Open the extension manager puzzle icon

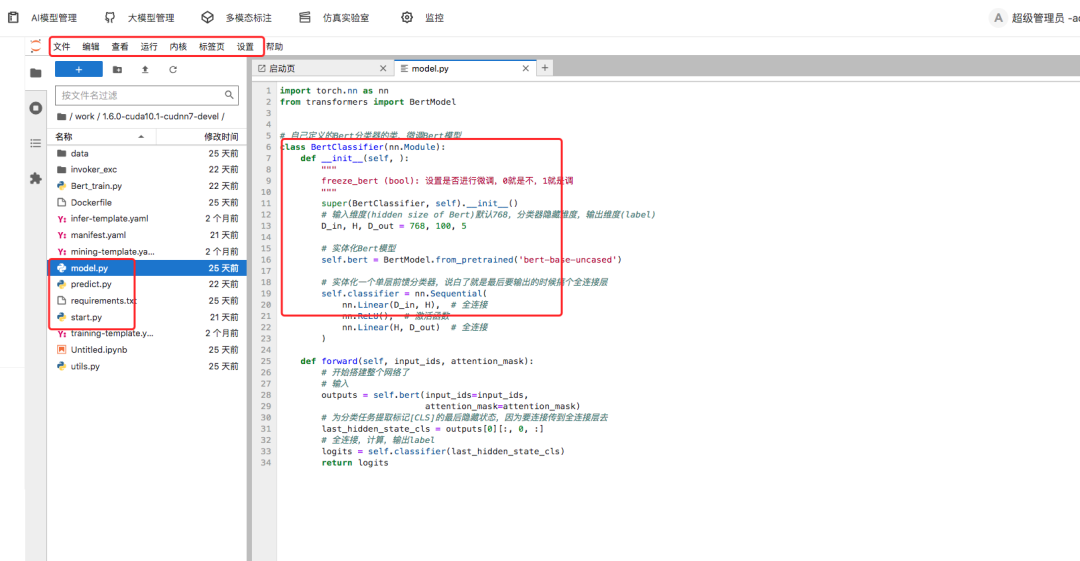coord(36,178)
